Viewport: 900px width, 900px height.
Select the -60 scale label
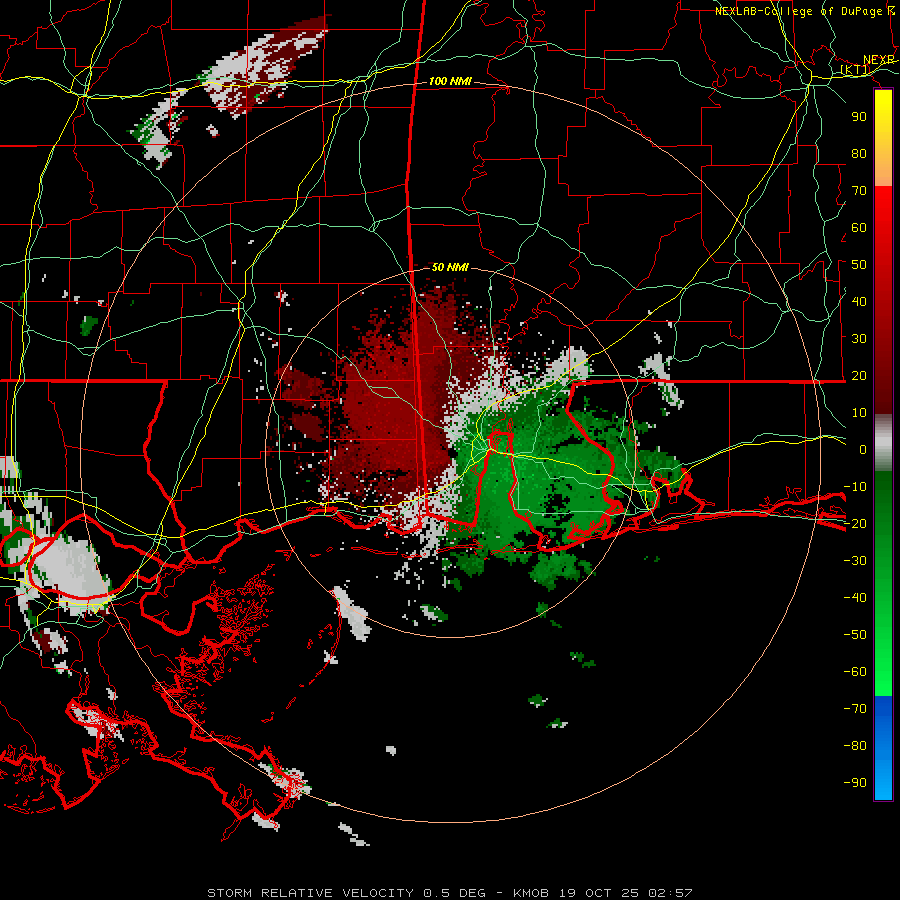click(x=855, y=672)
